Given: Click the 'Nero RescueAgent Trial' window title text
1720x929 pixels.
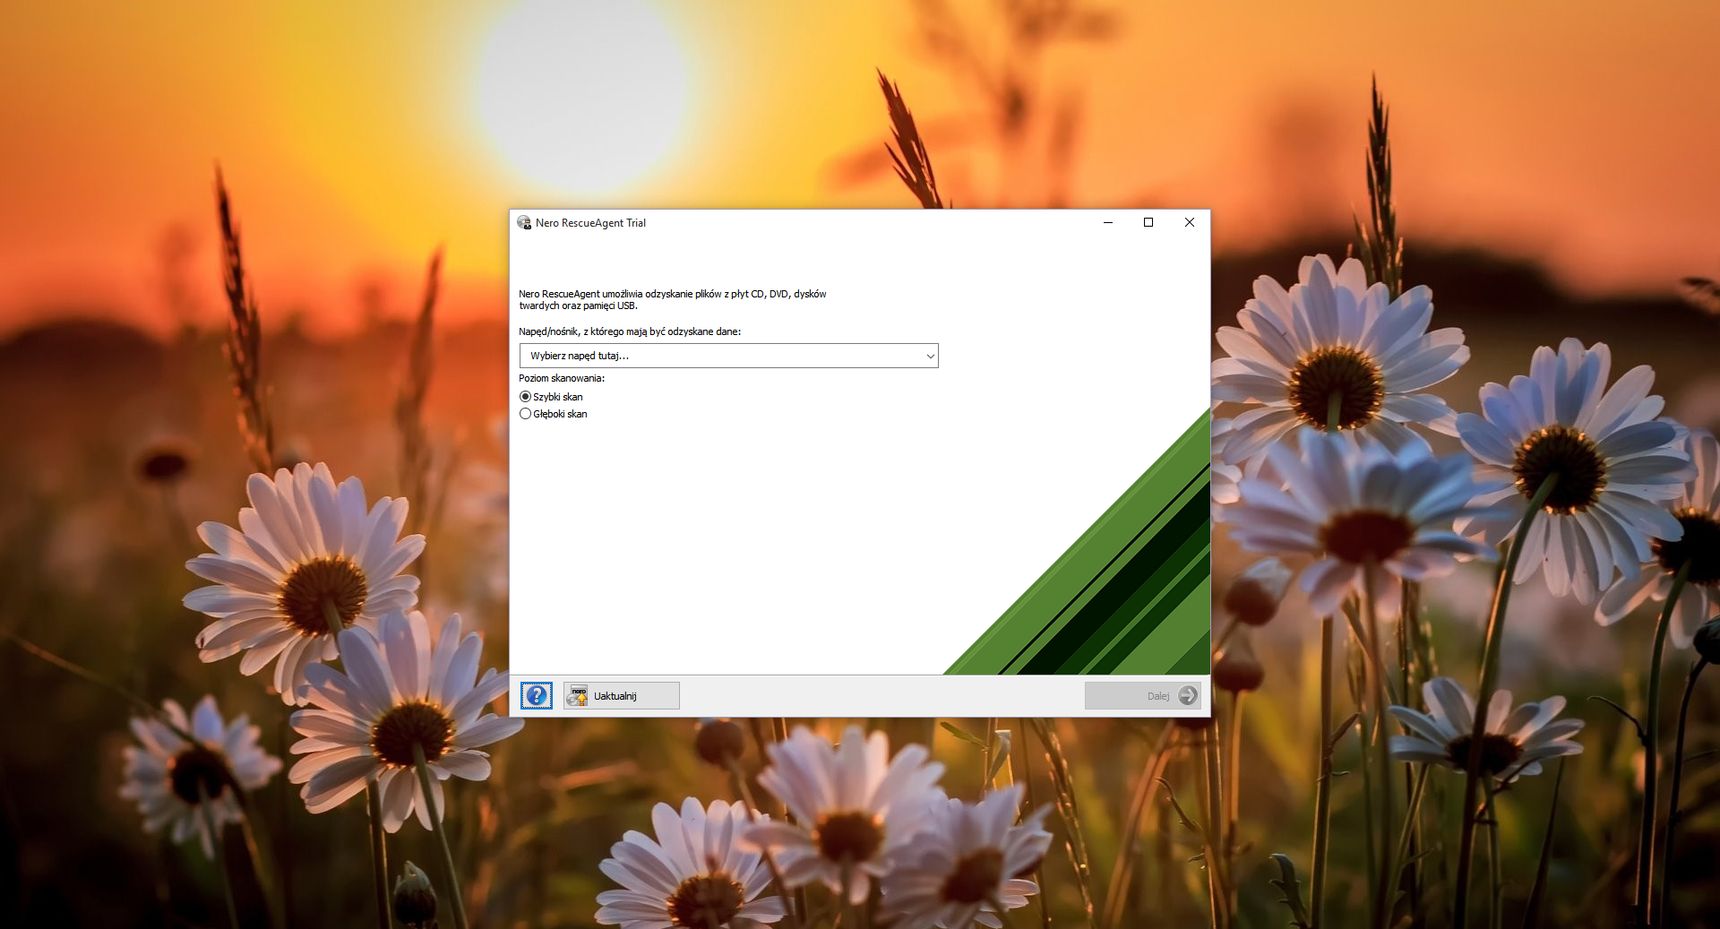Looking at the screenshot, I should (590, 223).
